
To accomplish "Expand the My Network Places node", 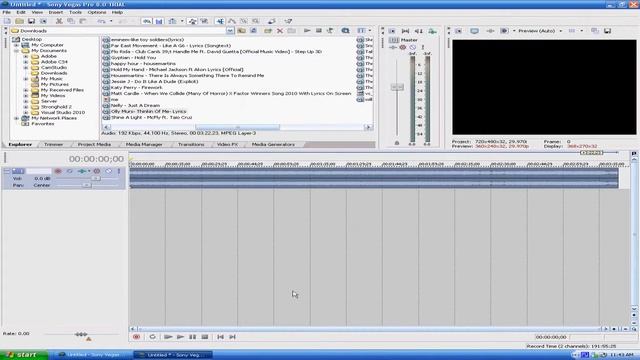I will (16, 118).
